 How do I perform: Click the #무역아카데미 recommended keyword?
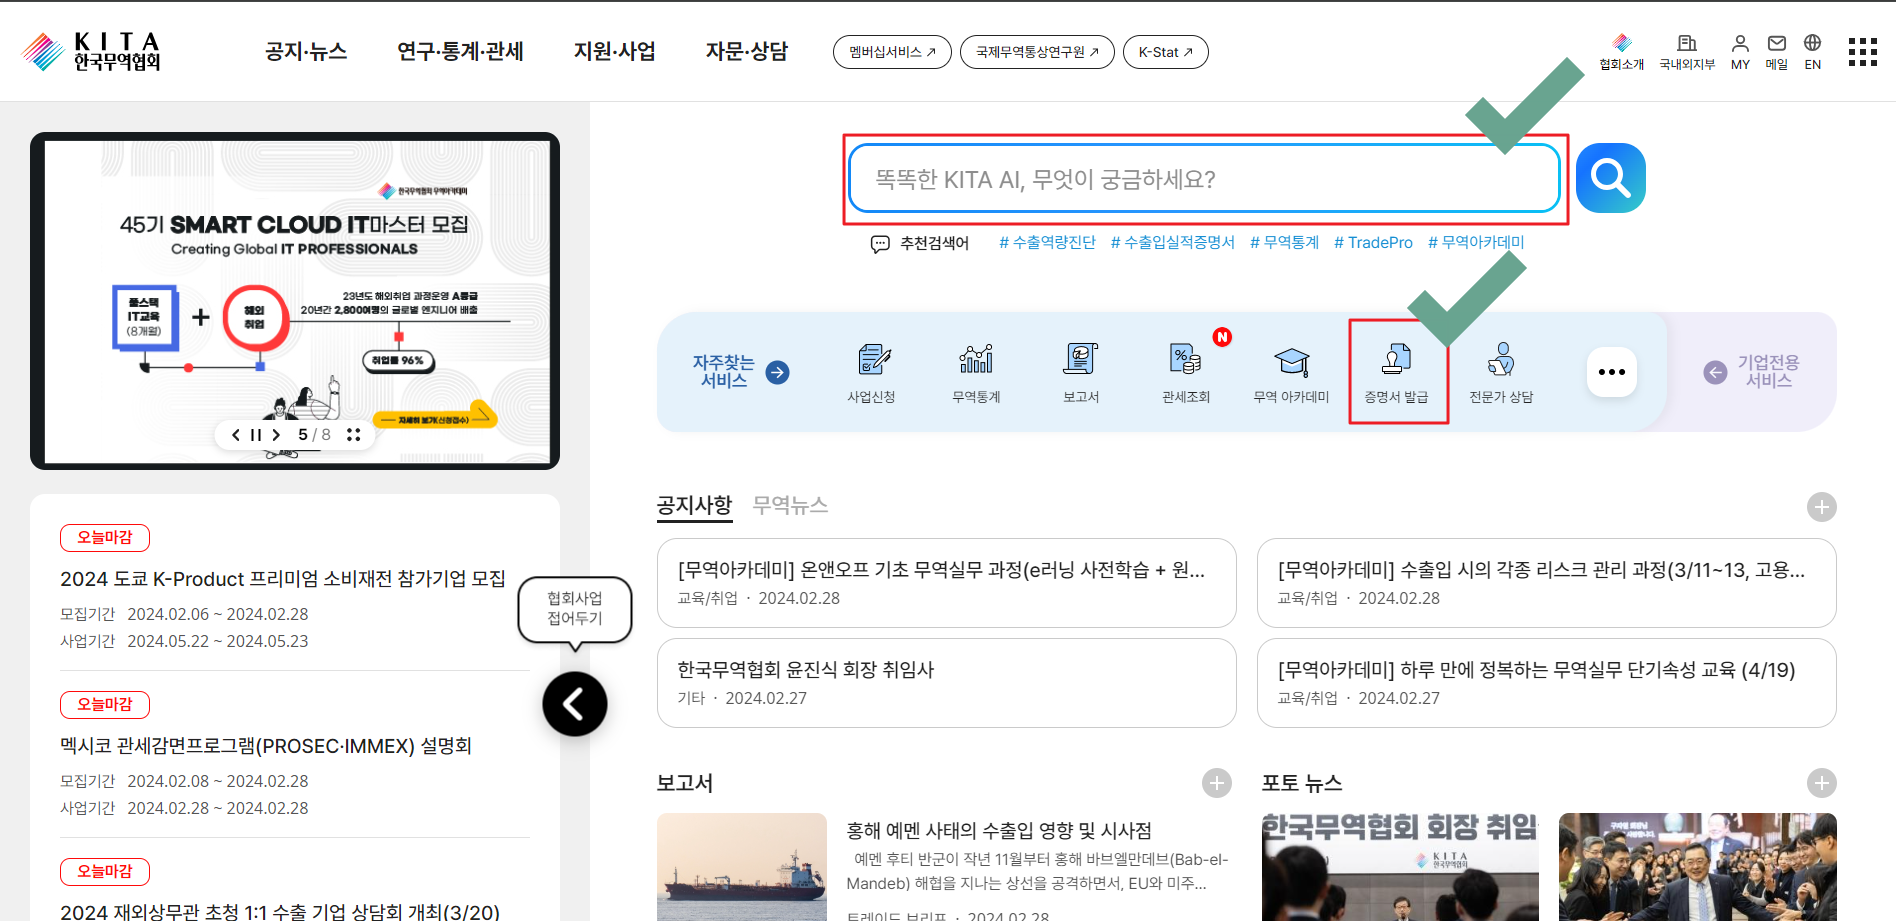pos(1476,243)
